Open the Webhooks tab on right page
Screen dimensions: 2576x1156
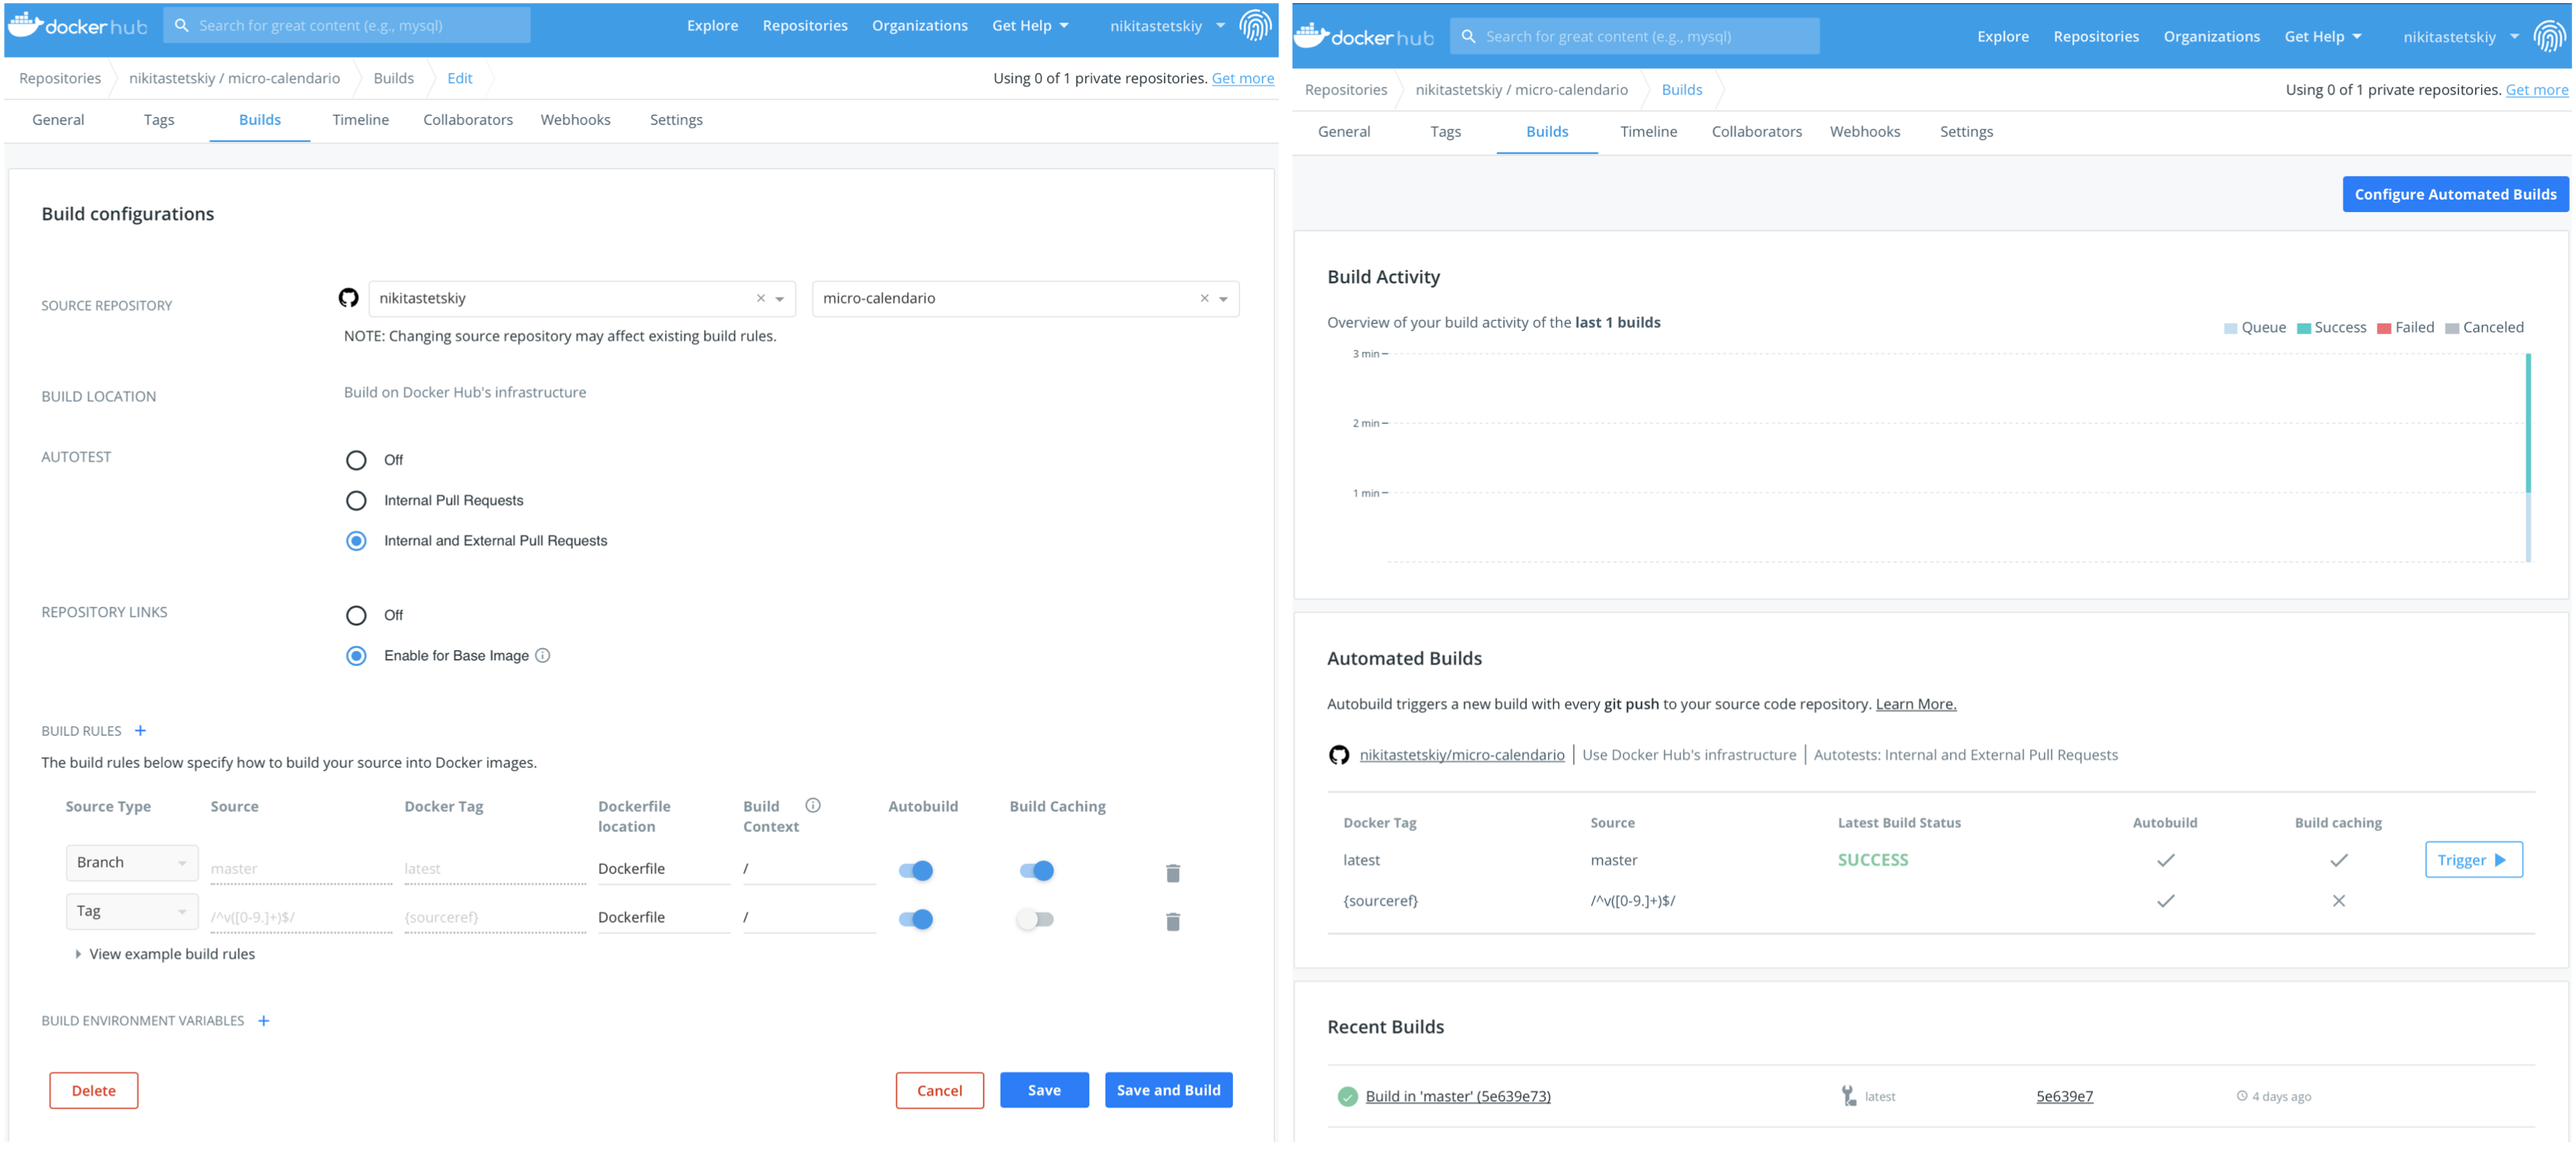[1864, 132]
